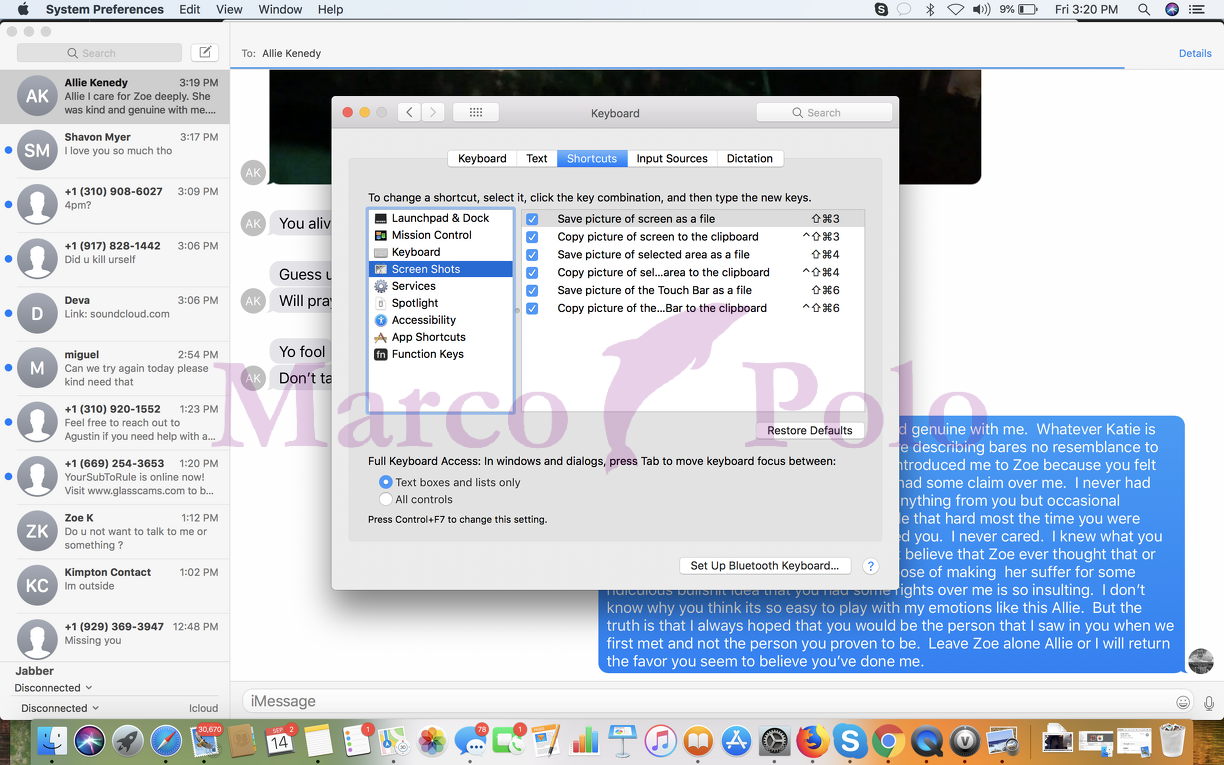
Task: Open QuickTime Player from the Dock
Action: point(926,741)
